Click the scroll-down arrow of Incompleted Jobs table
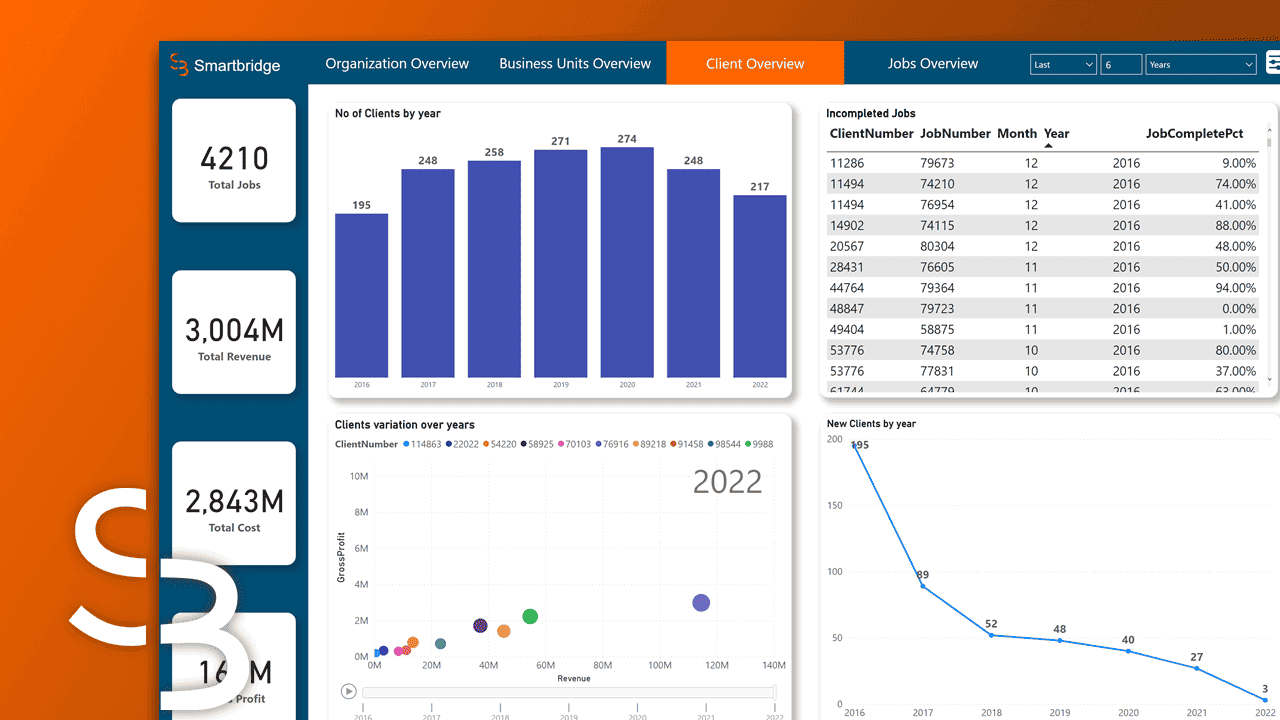This screenshot has width=1280, height=720. click(x=1270, y=380)
